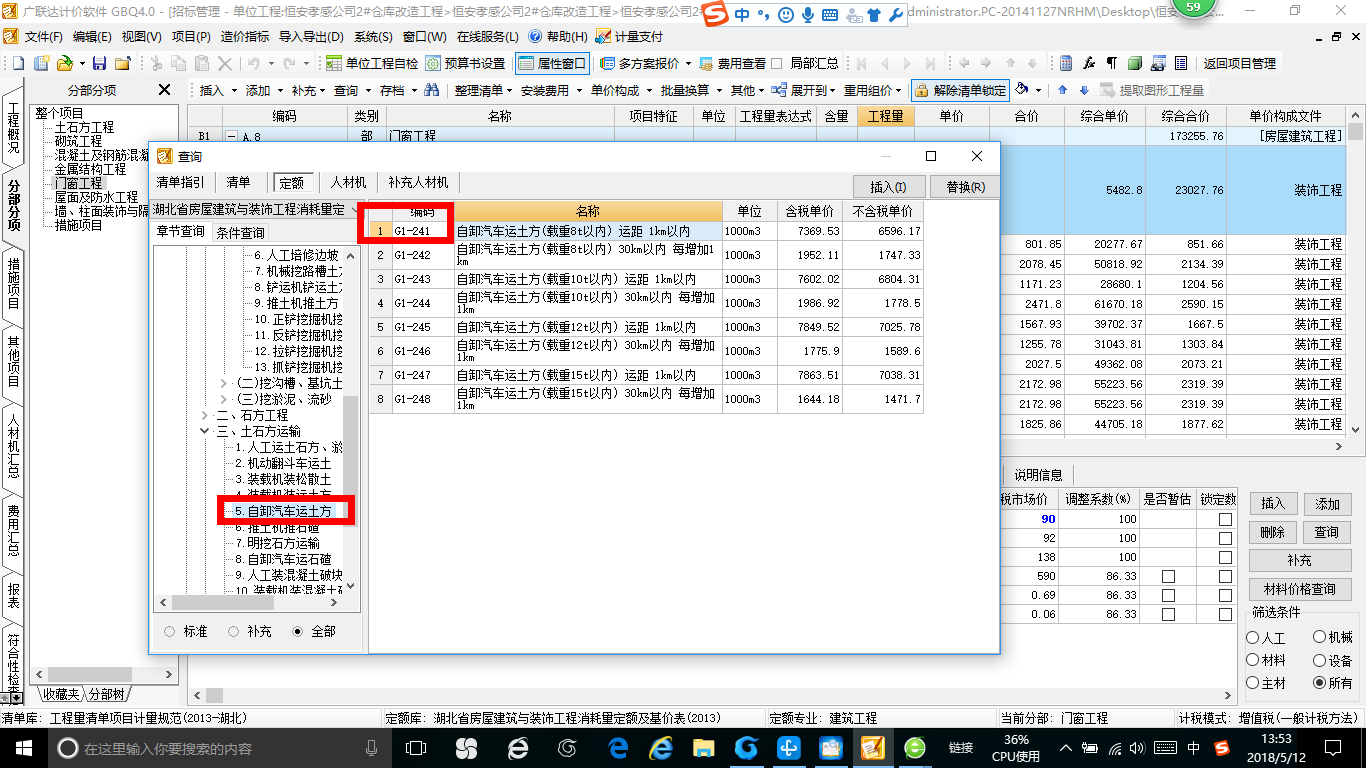
Task: Click the calculator icon in toolbar
Action: pos(1066,63)
